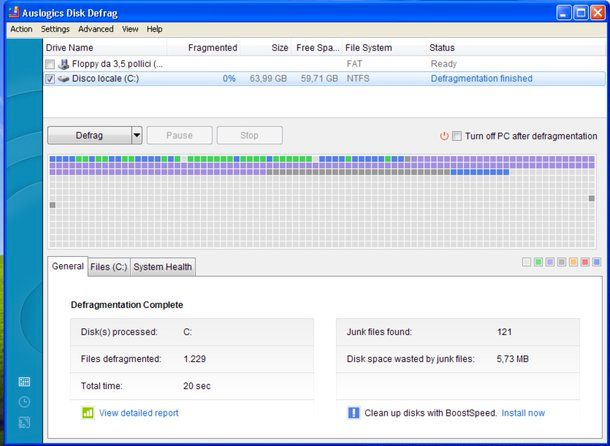Click the Pause button
610x446 pixels.
179,135
